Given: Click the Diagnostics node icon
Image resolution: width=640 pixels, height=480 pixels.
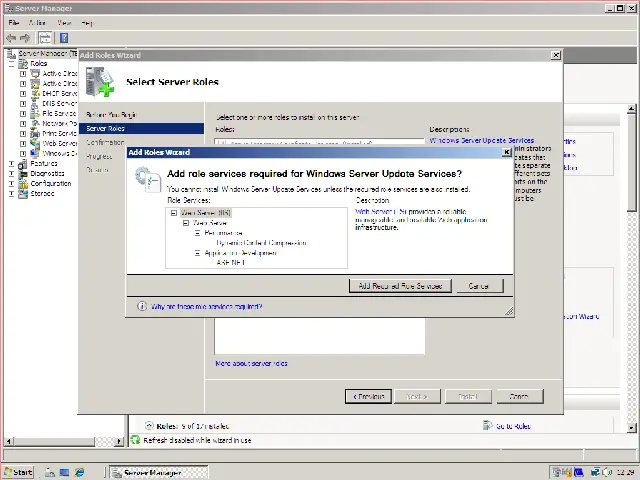Looking at the screenshot, I should tap(23, 173).
